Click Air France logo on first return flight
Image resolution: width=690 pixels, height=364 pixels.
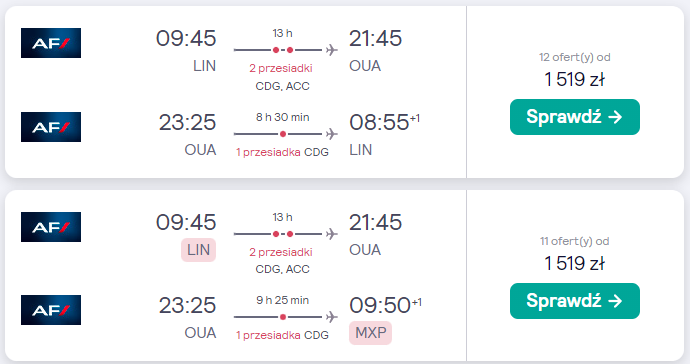(51, 127)
